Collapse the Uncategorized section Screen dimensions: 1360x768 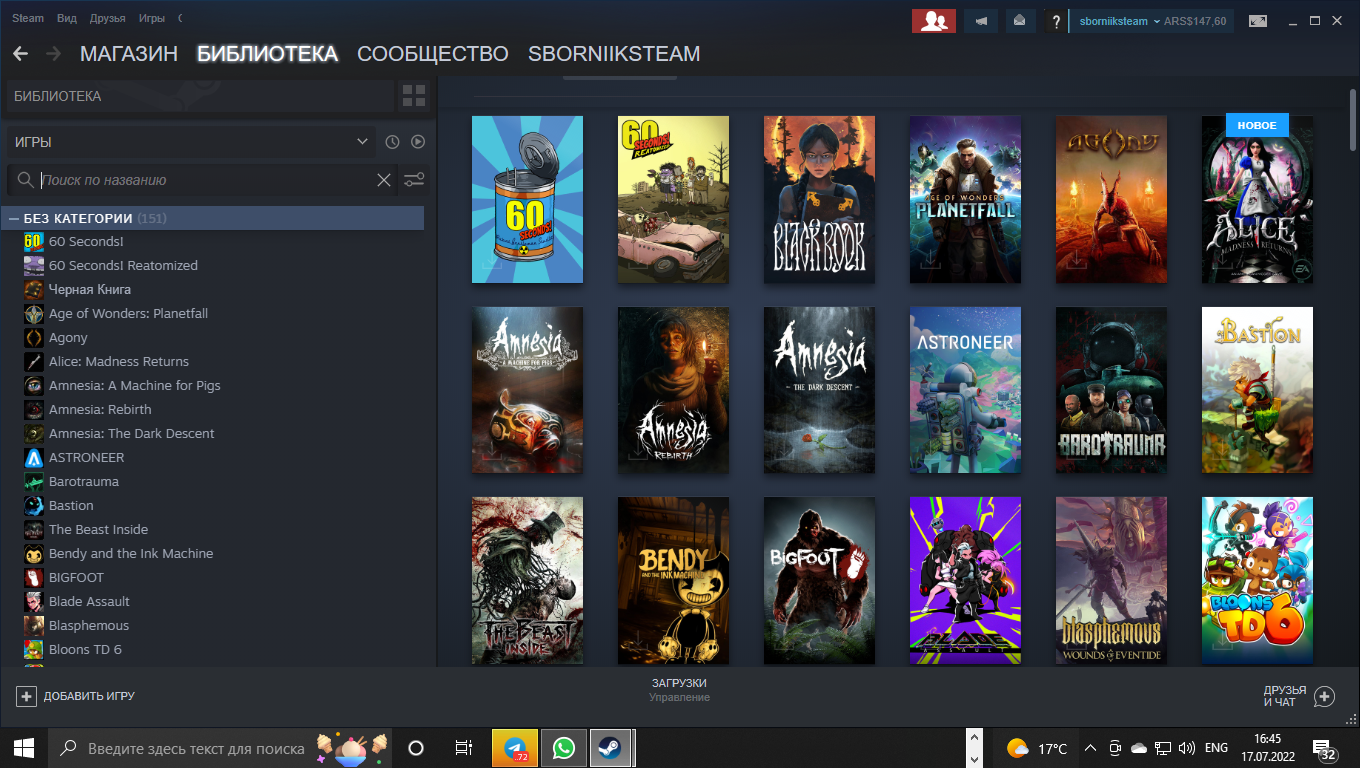pyautogui.click(x=14, y=218)
